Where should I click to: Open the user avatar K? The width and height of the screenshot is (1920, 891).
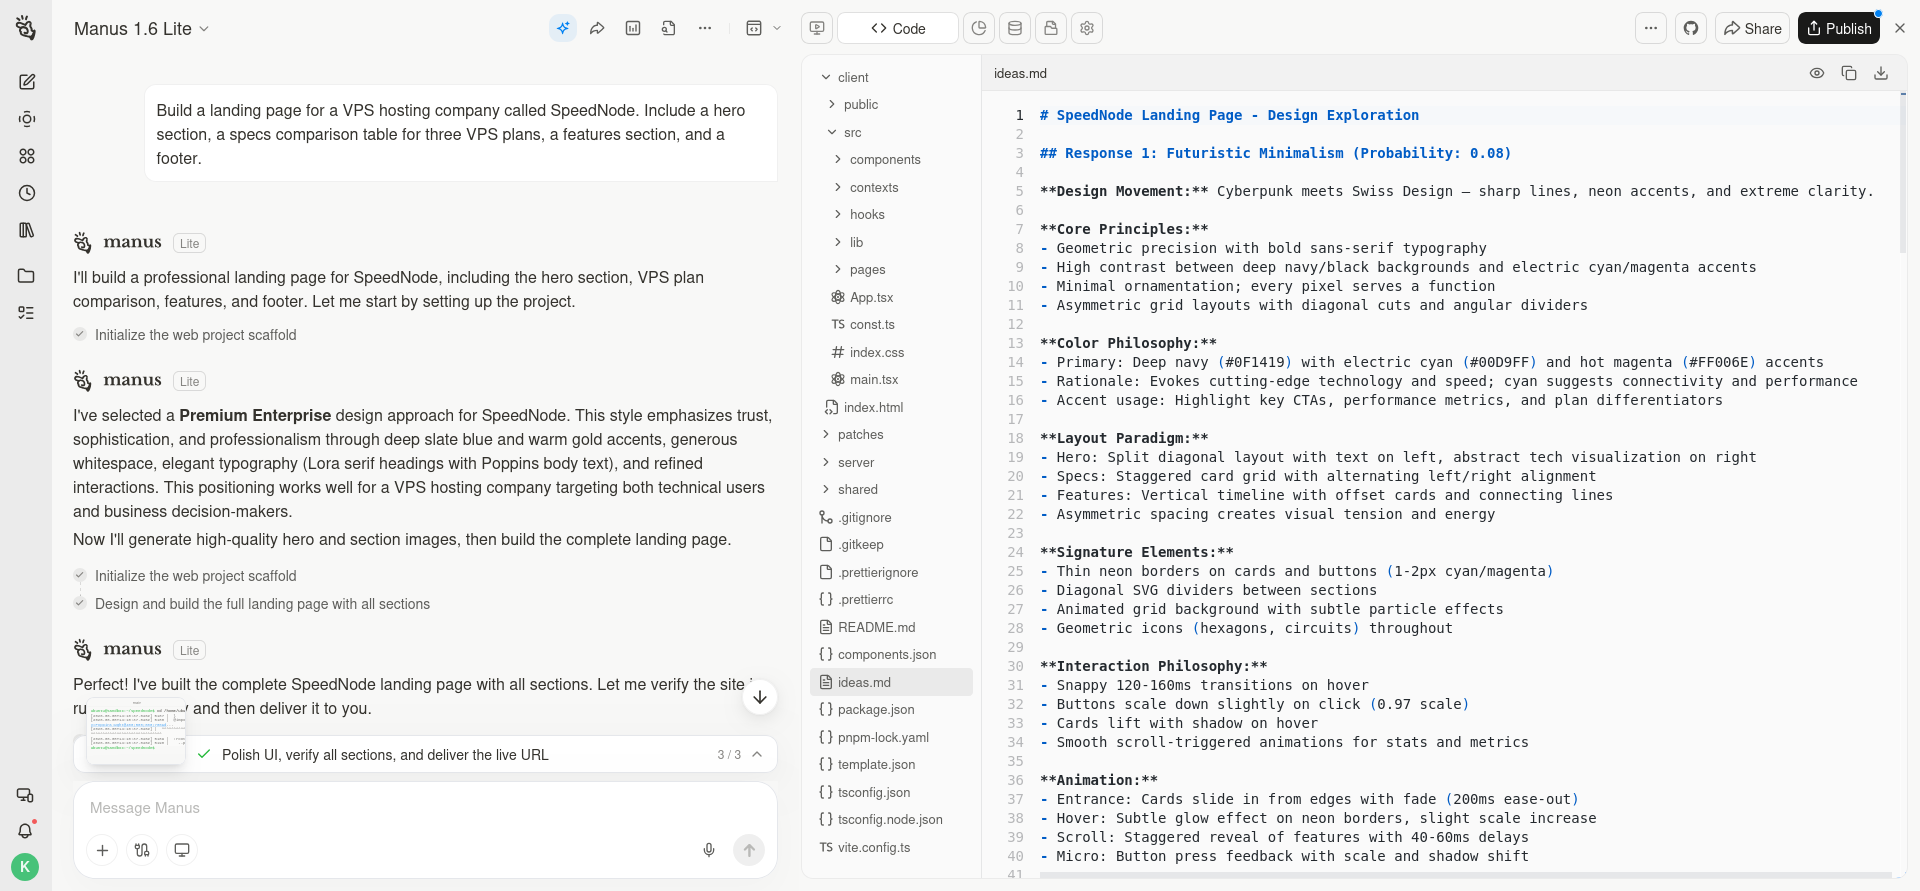click(25, 867)
